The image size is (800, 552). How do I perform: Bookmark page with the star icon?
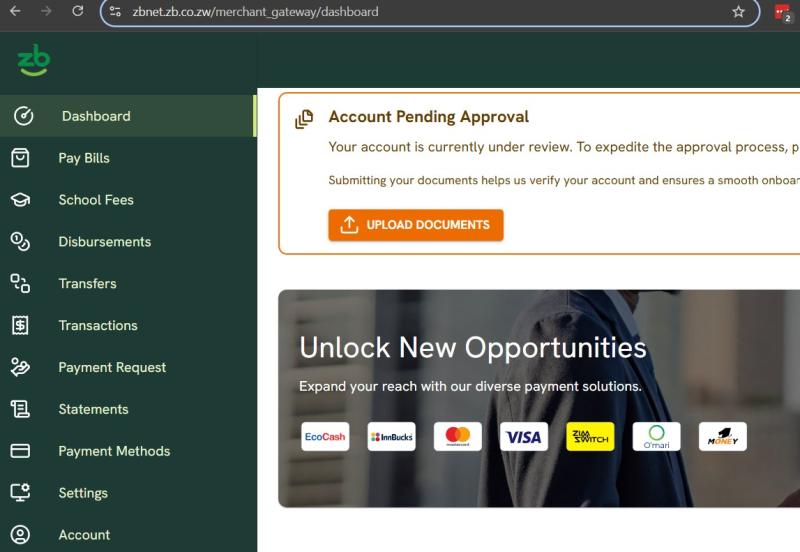coord(738,12)
